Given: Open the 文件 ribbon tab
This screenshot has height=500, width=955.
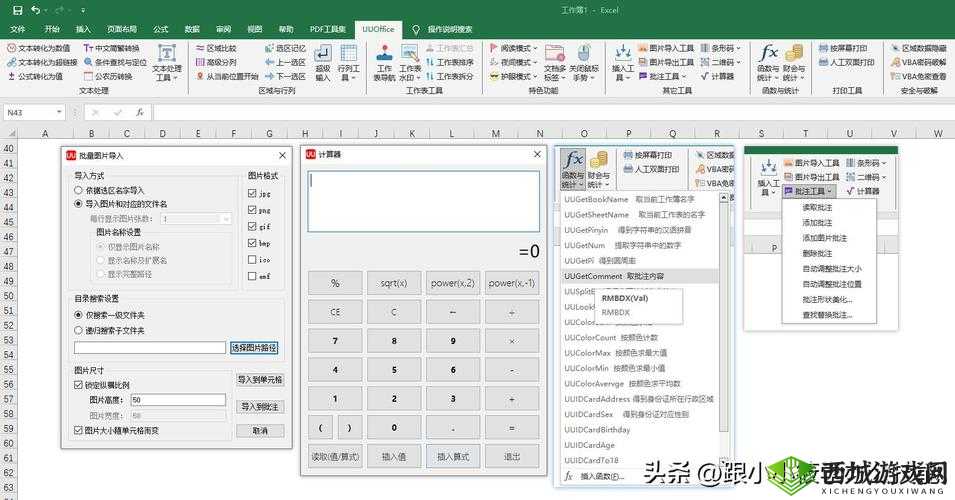Looking at the screenshot, I should [x=18, y=29].
